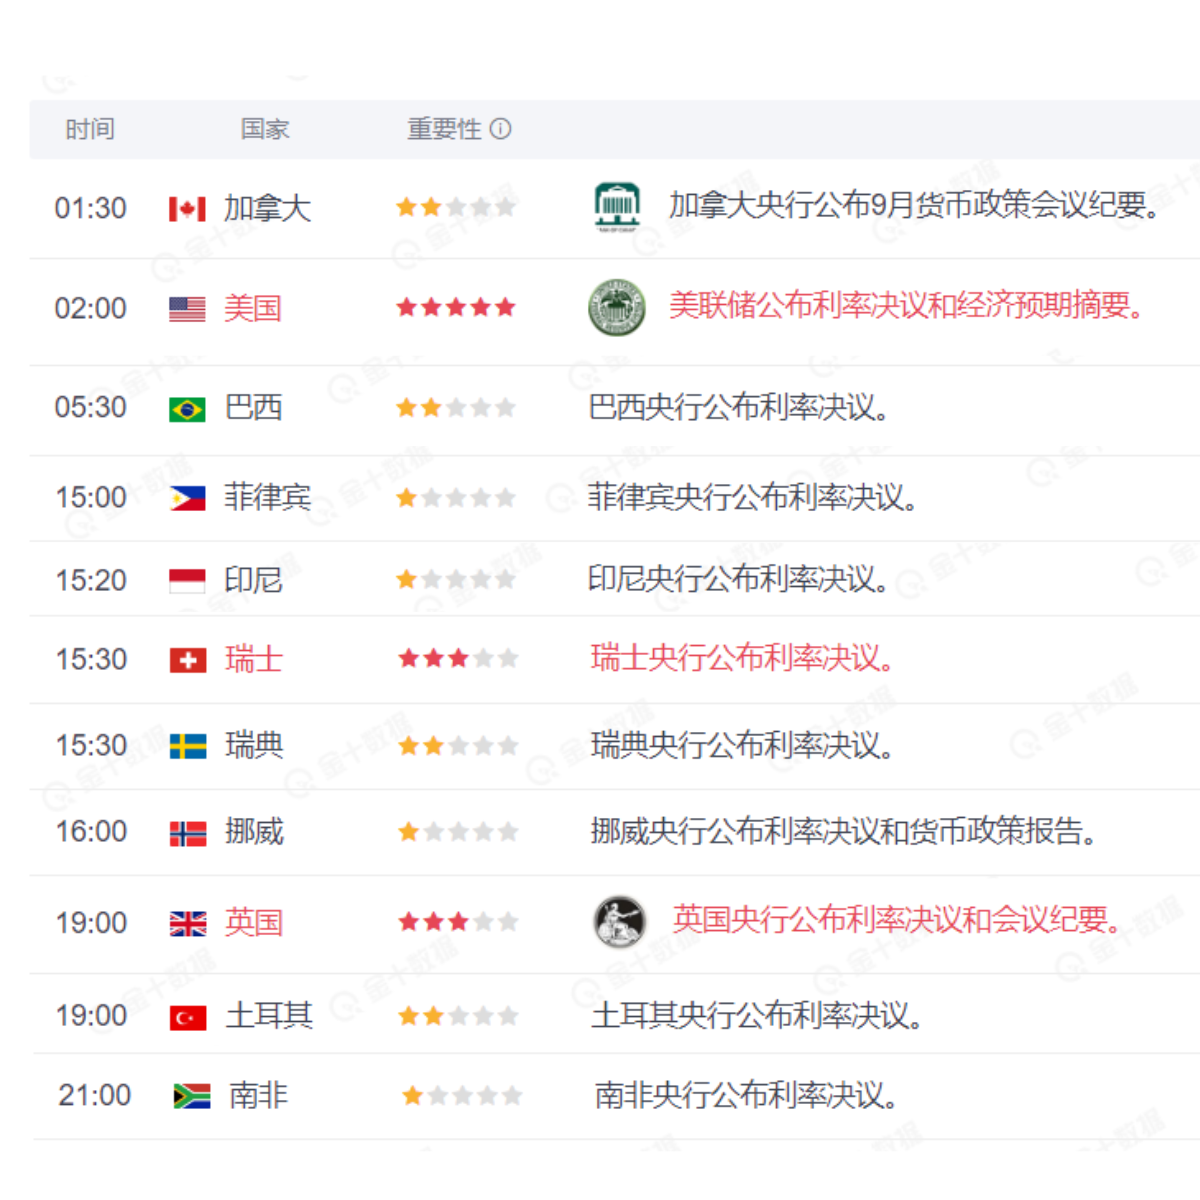The height and width of the screenshot is (1200, 1200).
Task: Click the Canada flag icon
Action: point(187,209)
